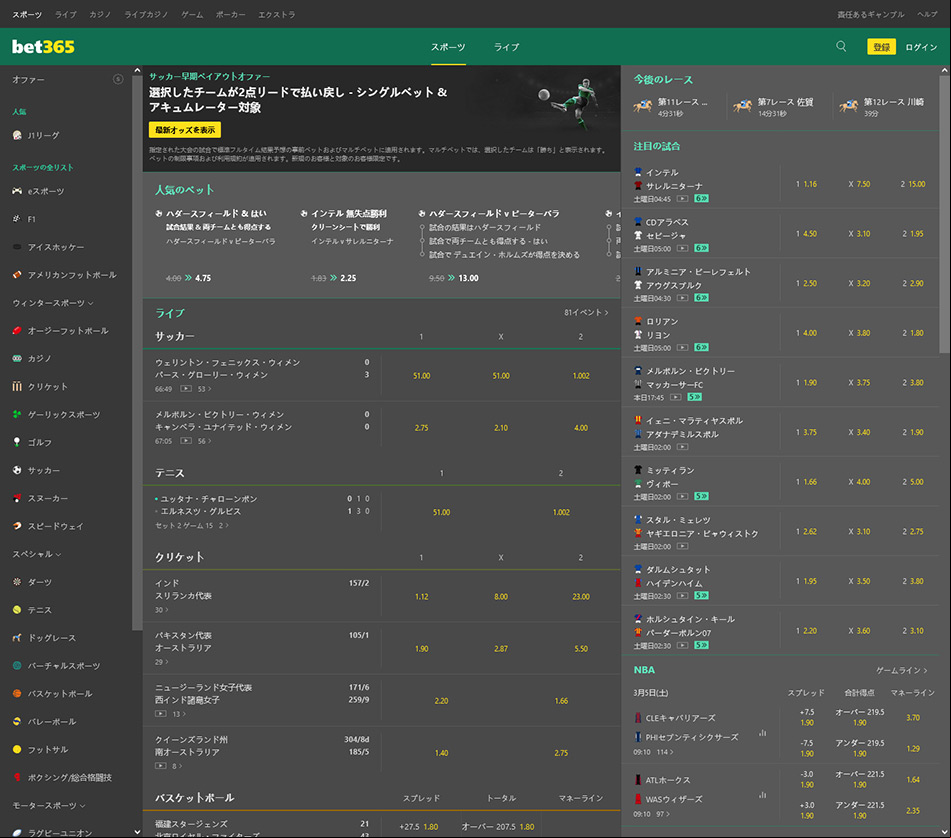This screenshot has width=951, height=838.
Task: Click the ゲーリックスポーツ shamrock icon
Action: click(17, 414)
